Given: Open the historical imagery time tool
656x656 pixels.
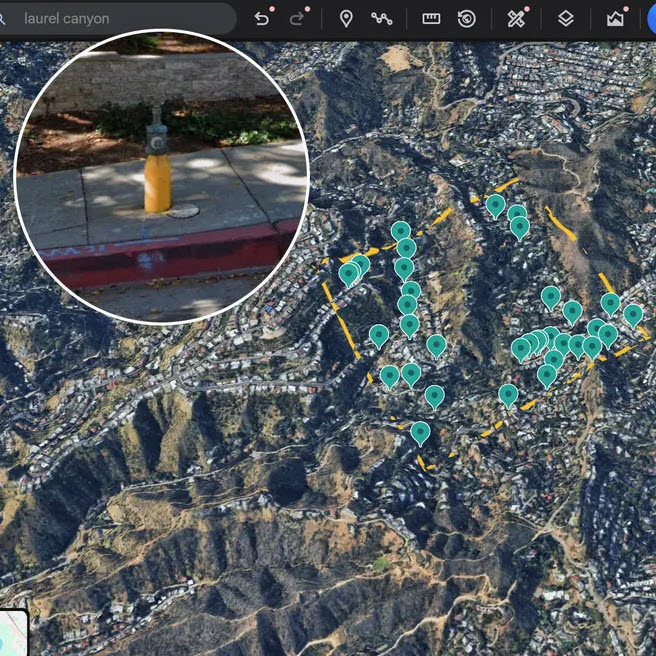Looking at the screenshot, I should pos(467,18).
